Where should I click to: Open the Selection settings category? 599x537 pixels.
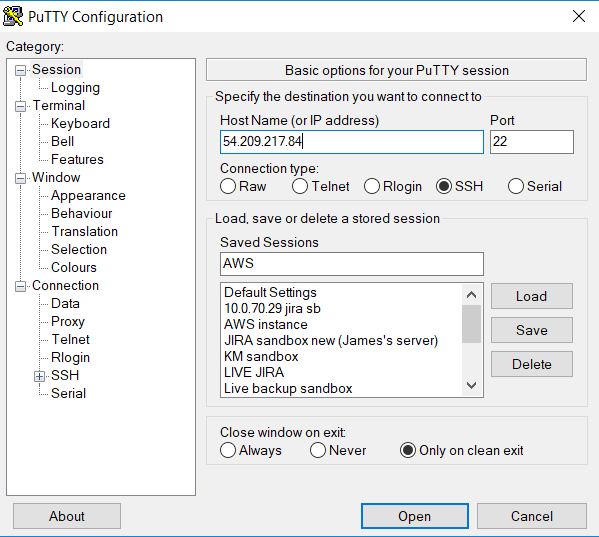coord(79,249)
